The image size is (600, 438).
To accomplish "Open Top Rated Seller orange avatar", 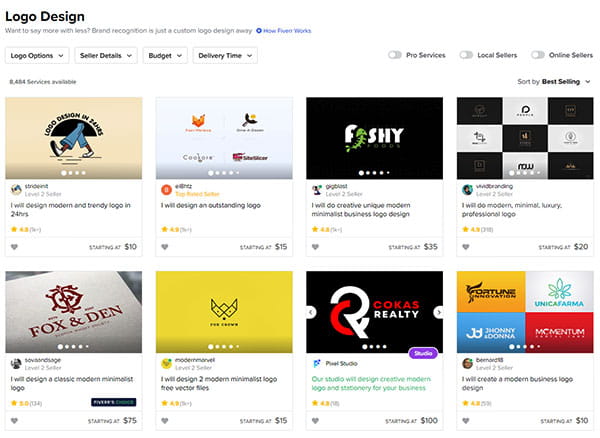I will (166, 189).
